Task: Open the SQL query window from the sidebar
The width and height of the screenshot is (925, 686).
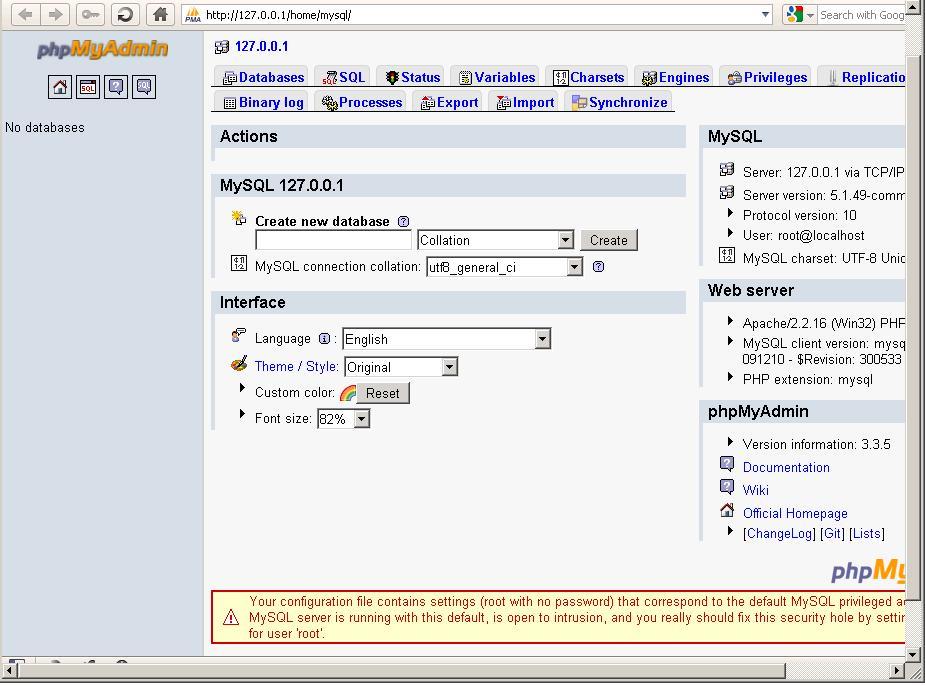Action: click(87, 87)
